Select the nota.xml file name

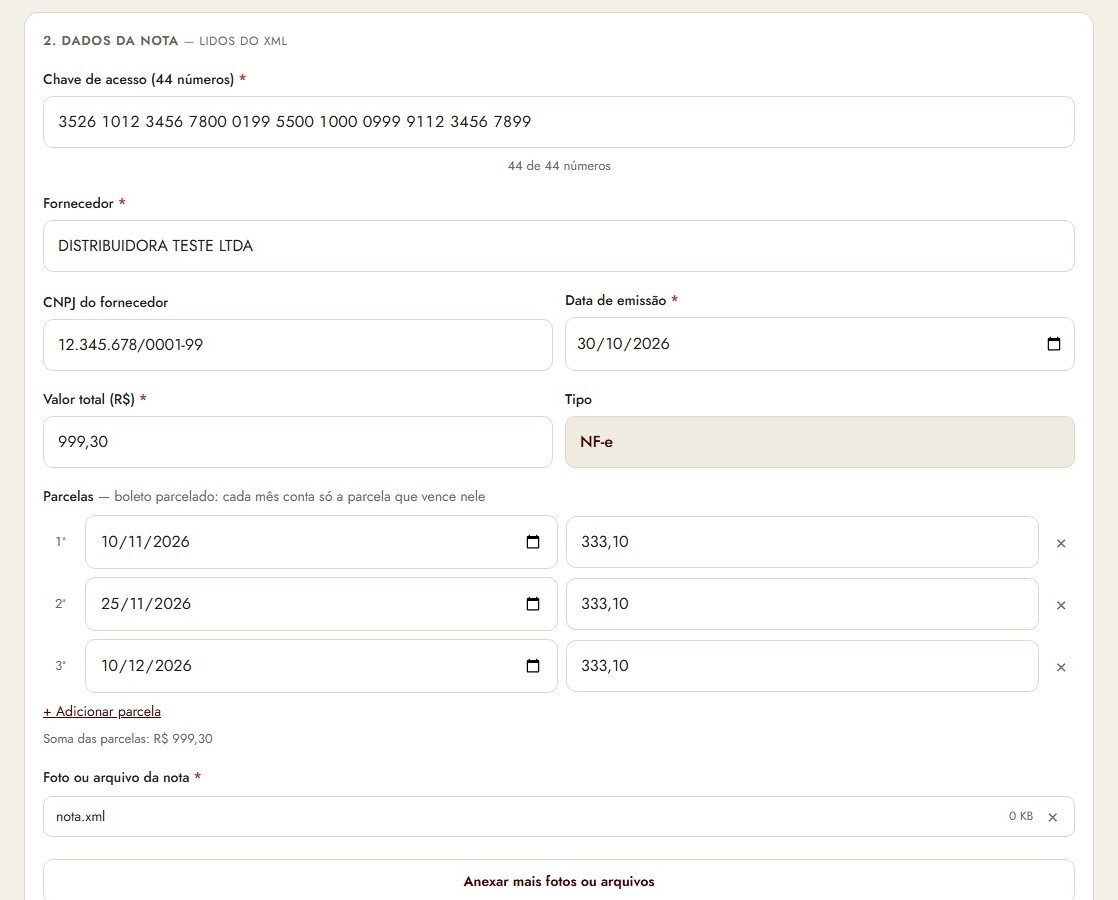coord(81,817)
